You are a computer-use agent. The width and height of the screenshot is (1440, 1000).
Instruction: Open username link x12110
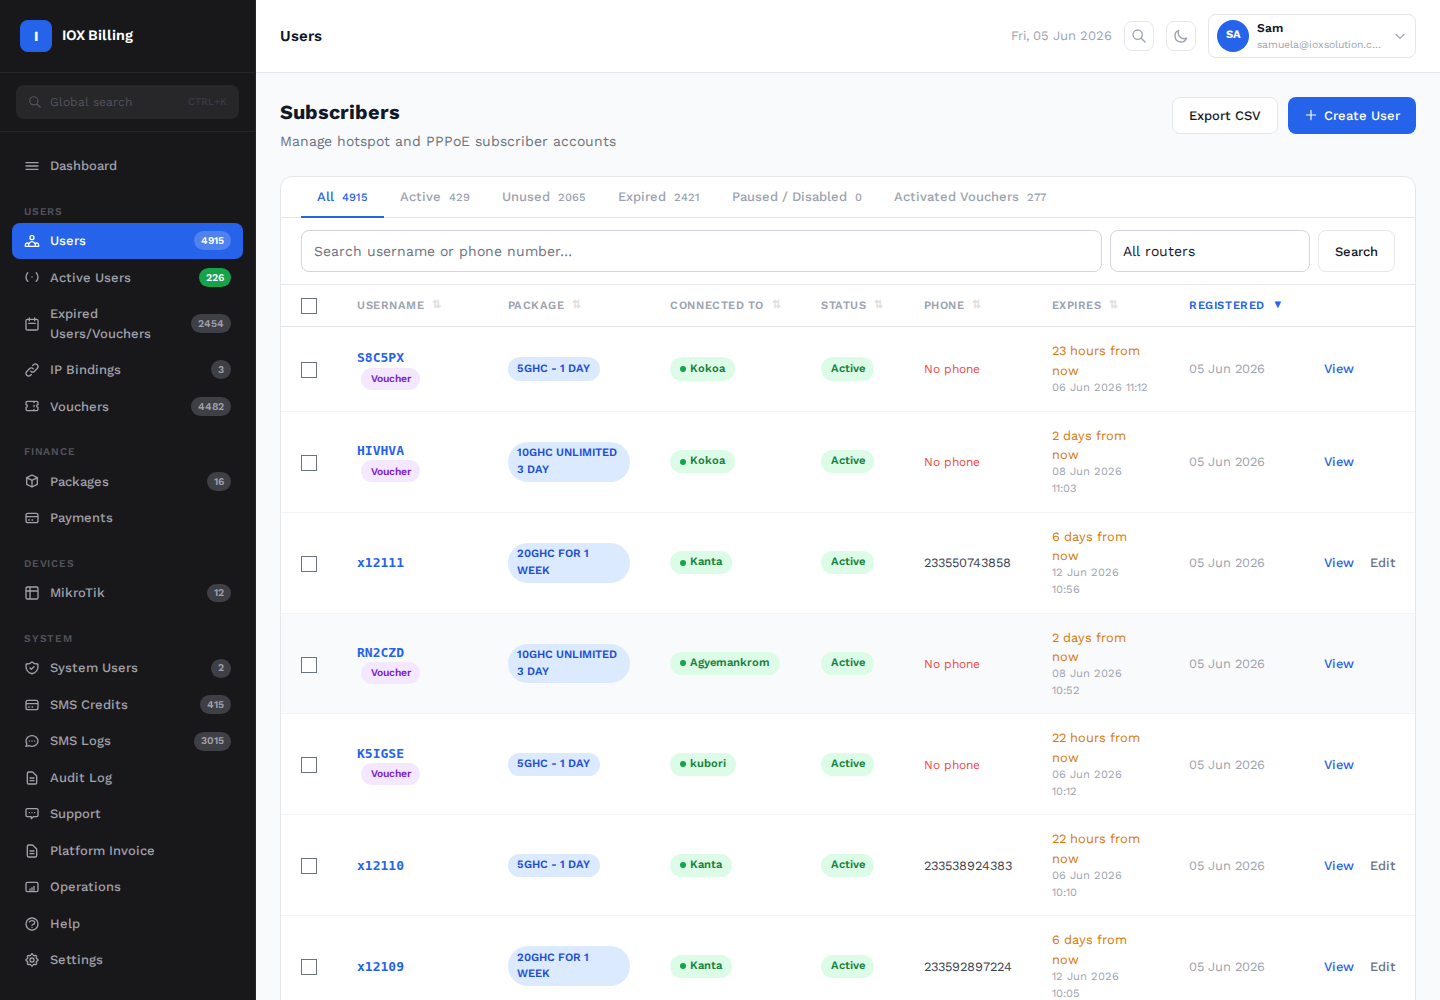point(381,866)
